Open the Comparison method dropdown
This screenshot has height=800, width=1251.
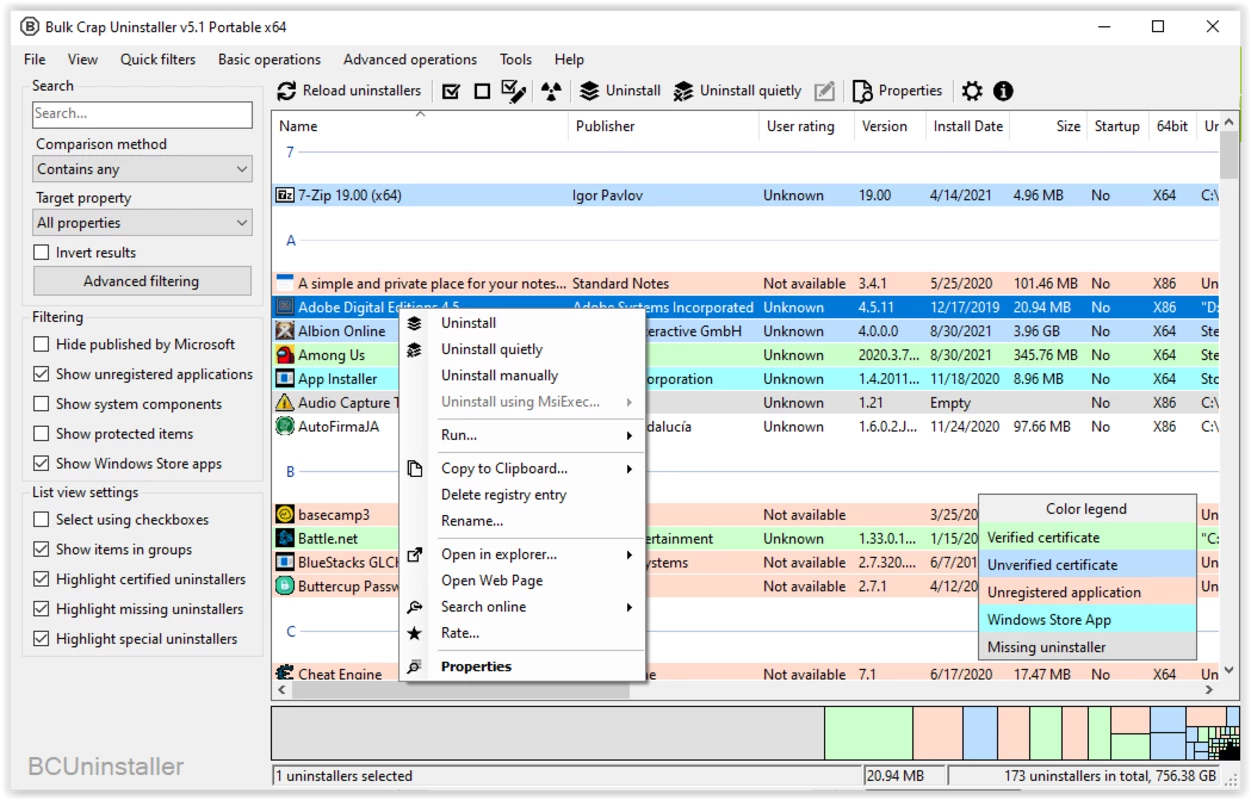142,169
